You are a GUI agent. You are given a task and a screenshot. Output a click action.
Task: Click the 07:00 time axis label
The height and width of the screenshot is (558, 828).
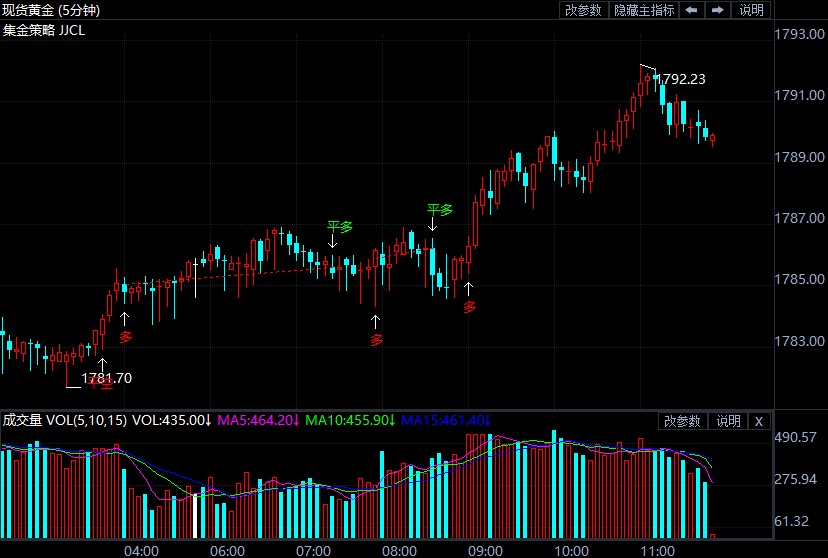point(314,551)
